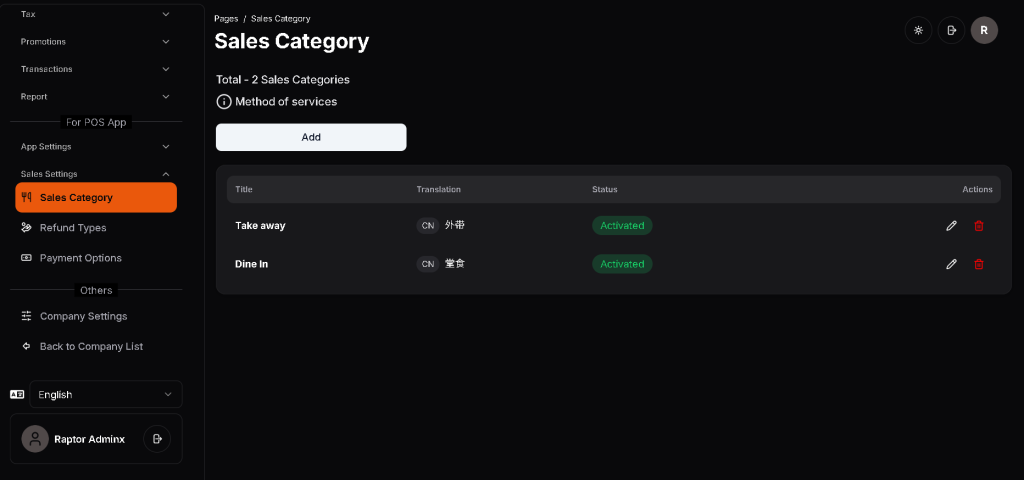Click the Method of services info icon
1024x480 pixels.
tap(224, 102)
